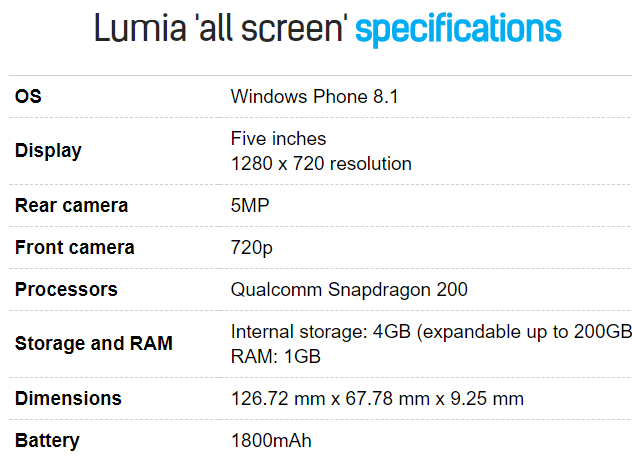Click the 'Internal storage: 4GB' line

click(431, 332)
